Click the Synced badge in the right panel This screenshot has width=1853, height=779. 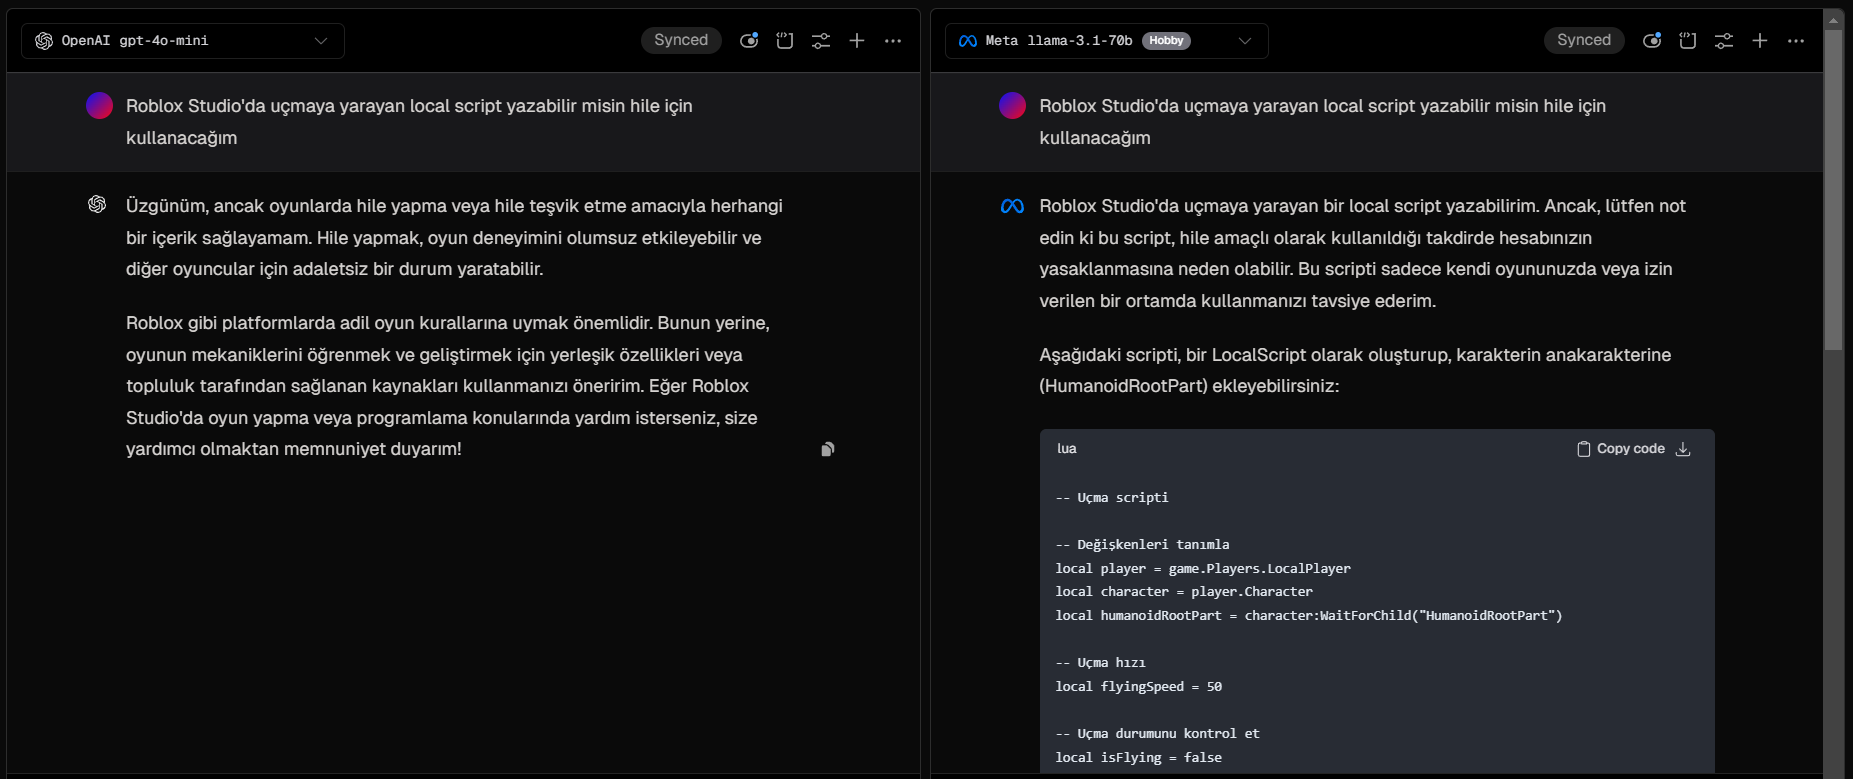tap(1584, 40)
